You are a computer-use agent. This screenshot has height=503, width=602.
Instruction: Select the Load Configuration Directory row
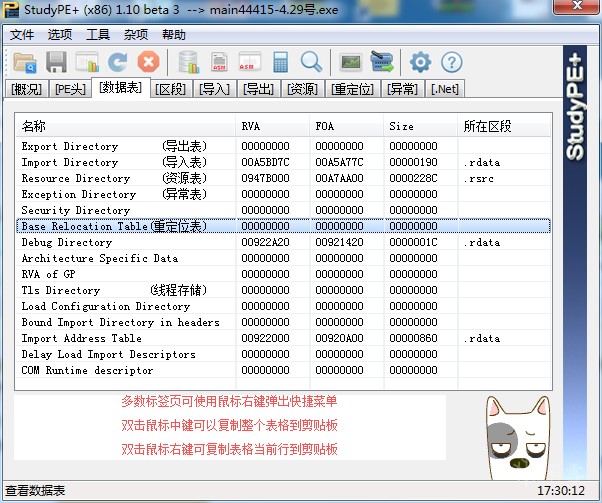283,306
